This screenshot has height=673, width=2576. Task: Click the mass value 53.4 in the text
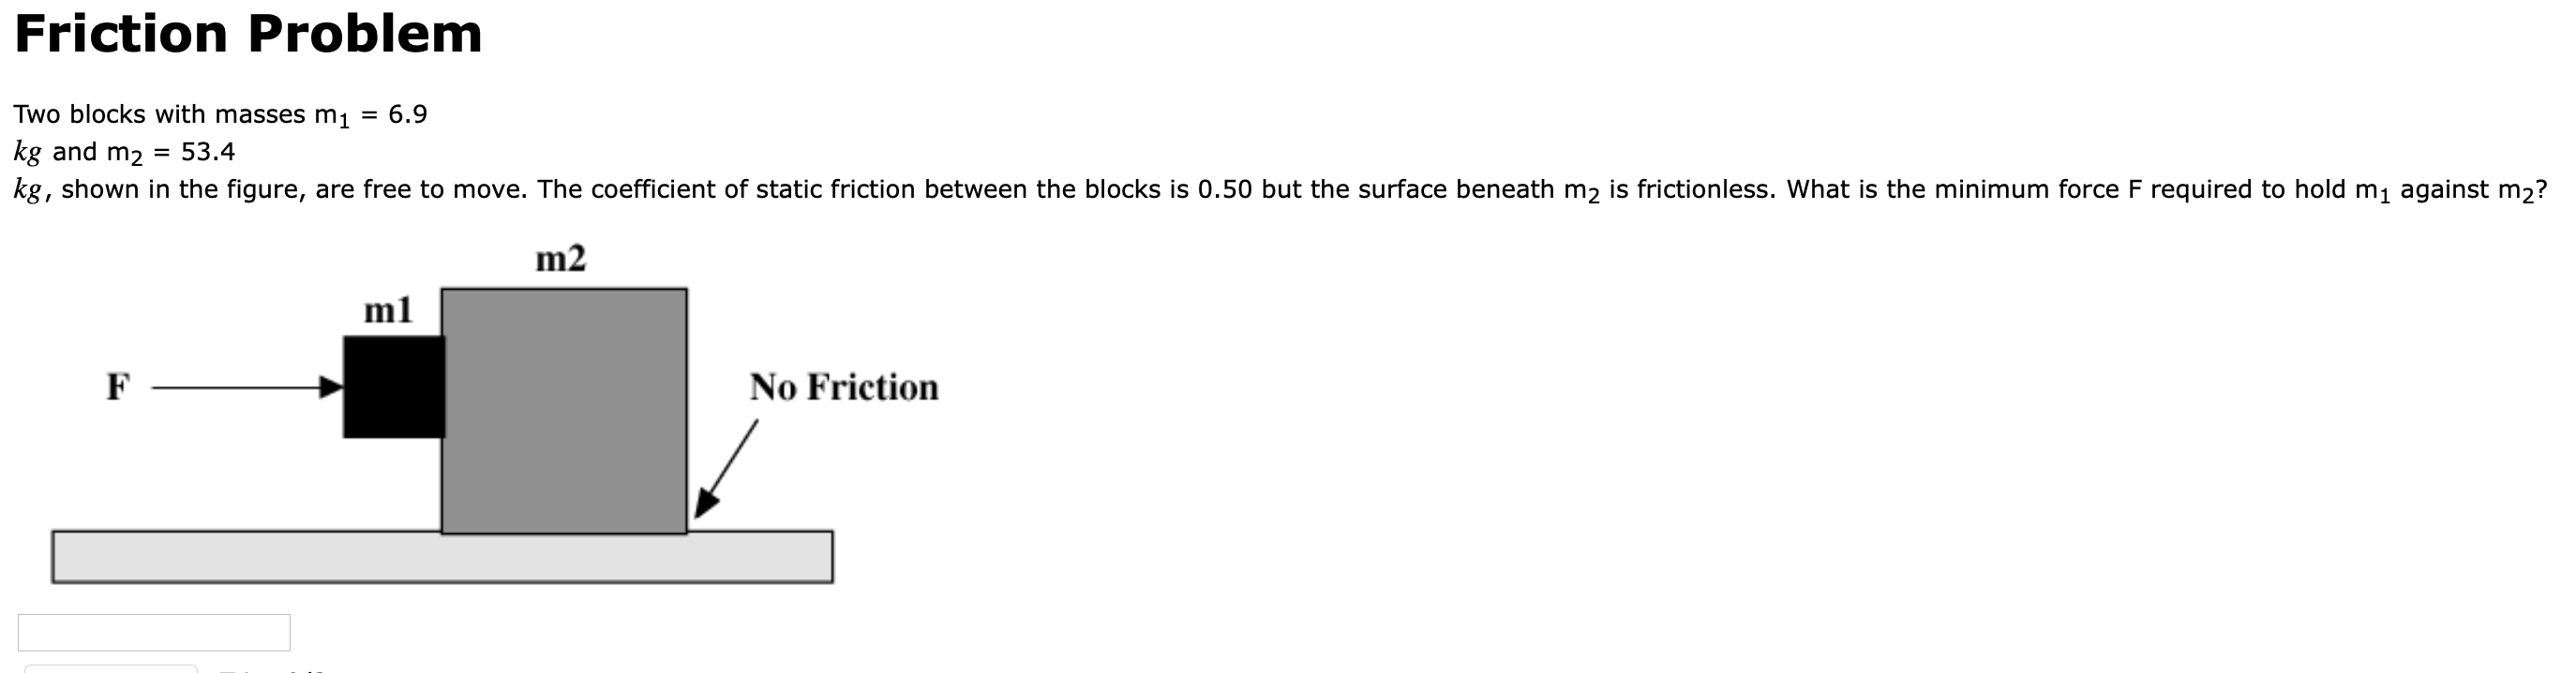pyautogui.click(x=208, y=150)
